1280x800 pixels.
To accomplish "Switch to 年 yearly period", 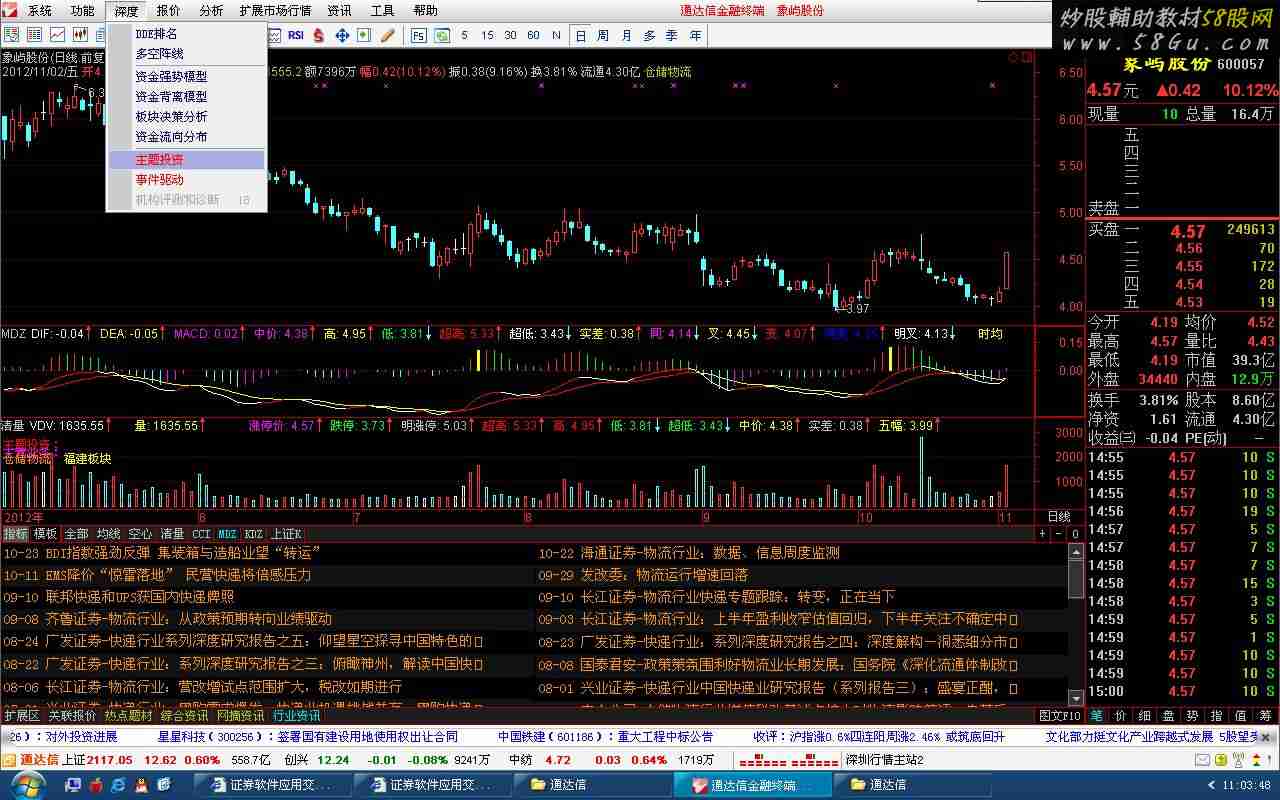I will pos(695,35).
